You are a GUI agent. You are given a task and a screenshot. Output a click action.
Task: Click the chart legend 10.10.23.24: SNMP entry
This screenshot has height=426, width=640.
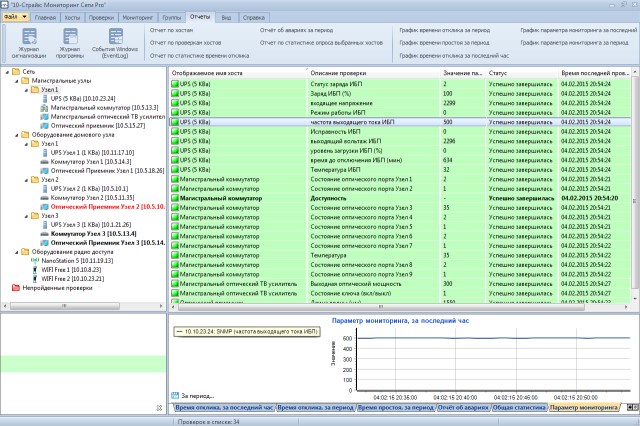click(x=247, y=332)
